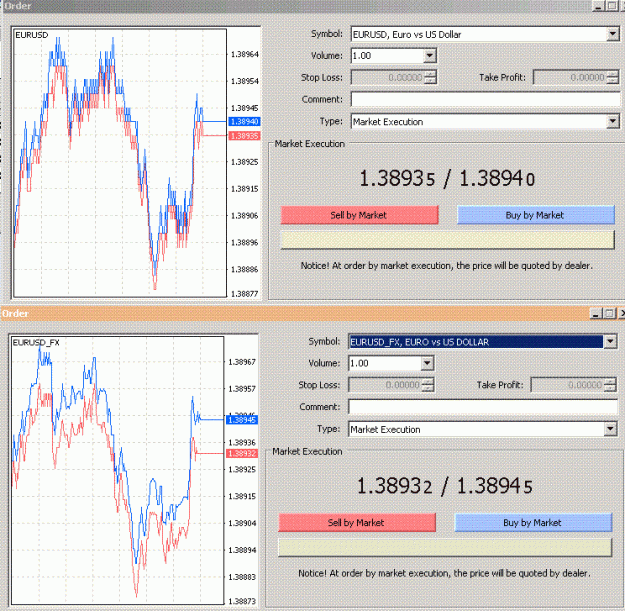625x611 pixels.
Task: Click Stop Loss stepper in EURUSD_FX window
Action: click(x=428, y=385)
